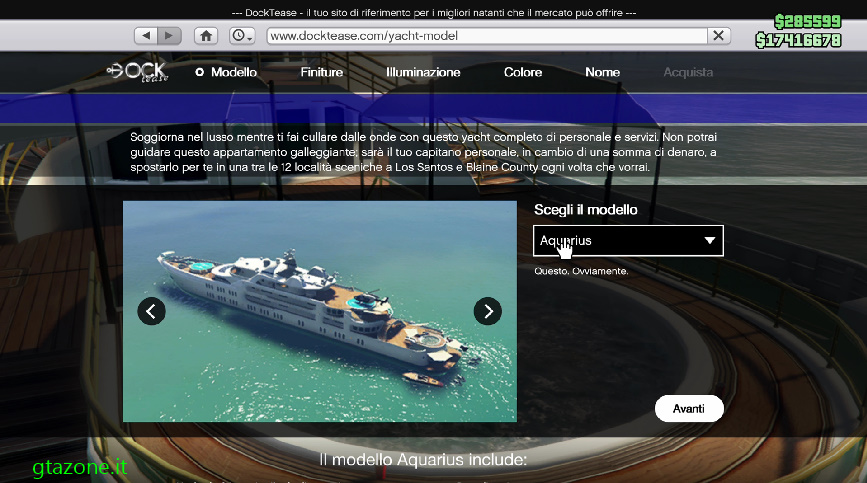867x483 pixels.
Task: Click the DockTease logo
Action: [x=137, y=72]
